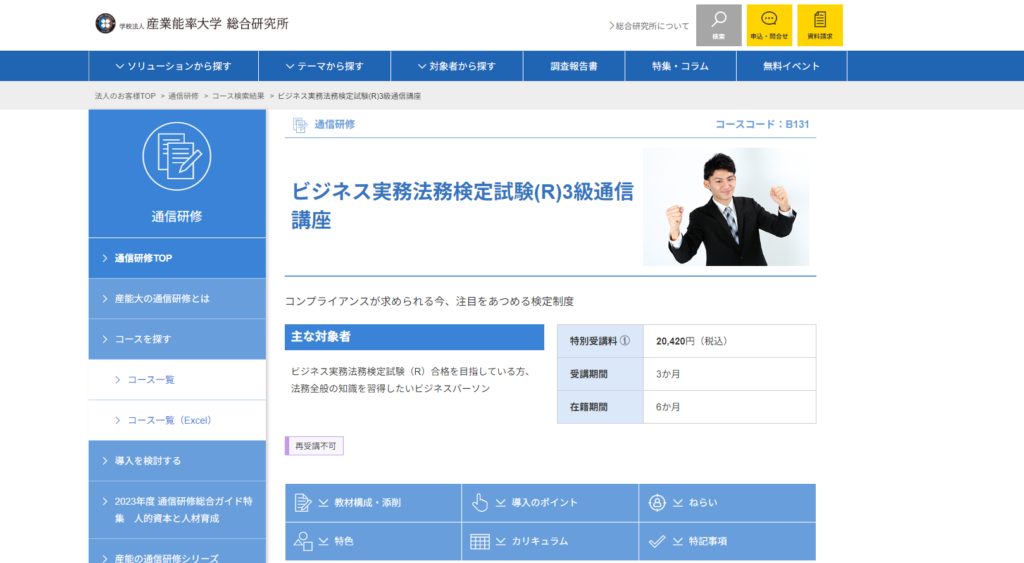Jump to 導入のポイント section
Image resolution: width=1024 pixels, height=563 pixels.
point(550,503)
